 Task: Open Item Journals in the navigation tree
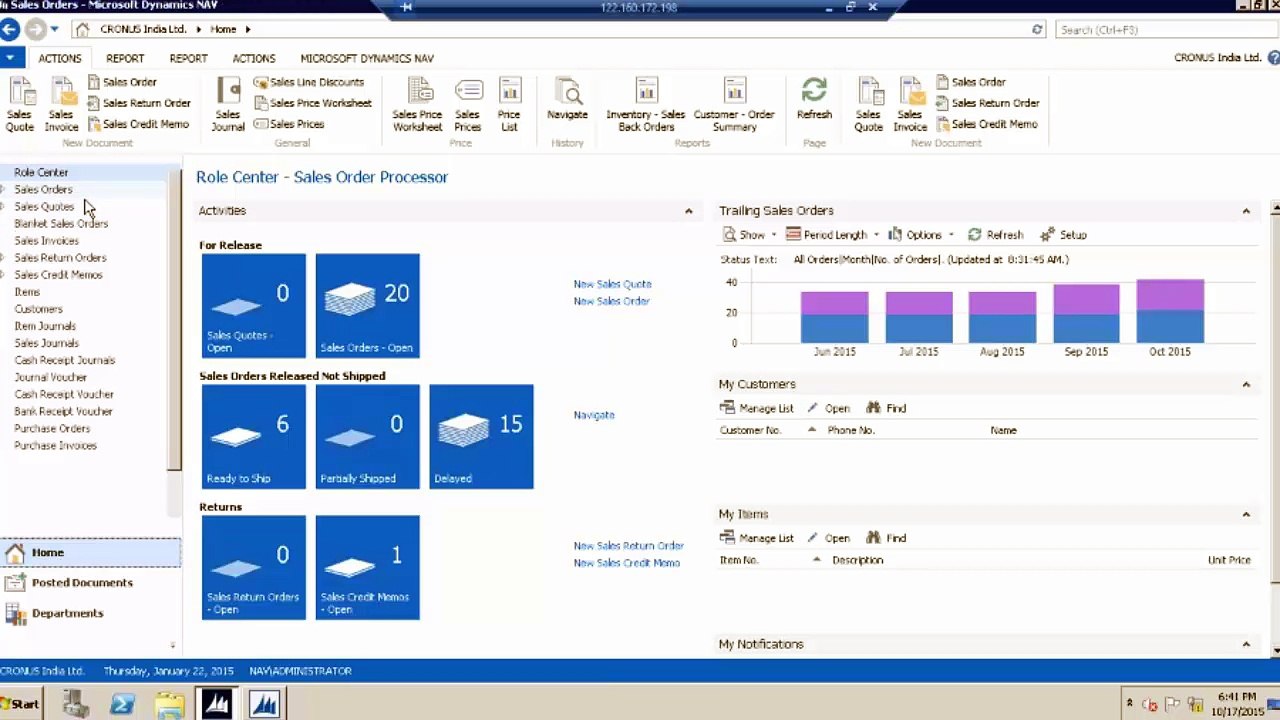(x=45, y=326)
